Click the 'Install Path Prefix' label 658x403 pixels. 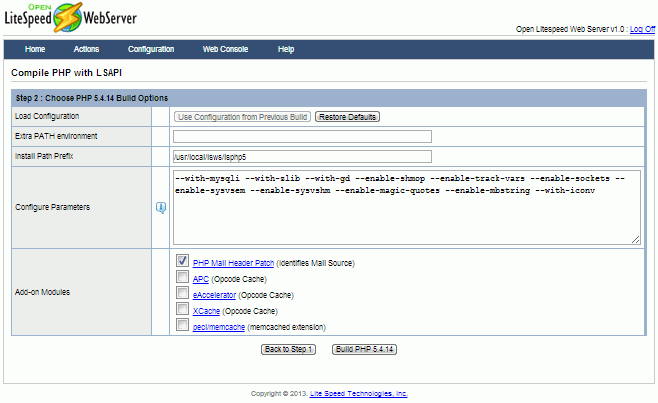coord(44,156)
